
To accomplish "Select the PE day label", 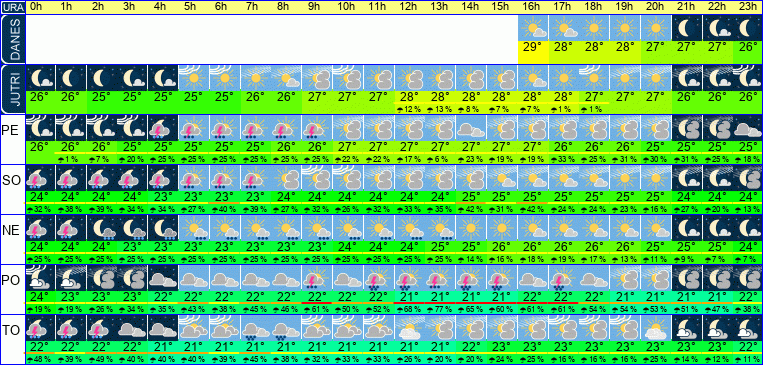I will (11, 130).
